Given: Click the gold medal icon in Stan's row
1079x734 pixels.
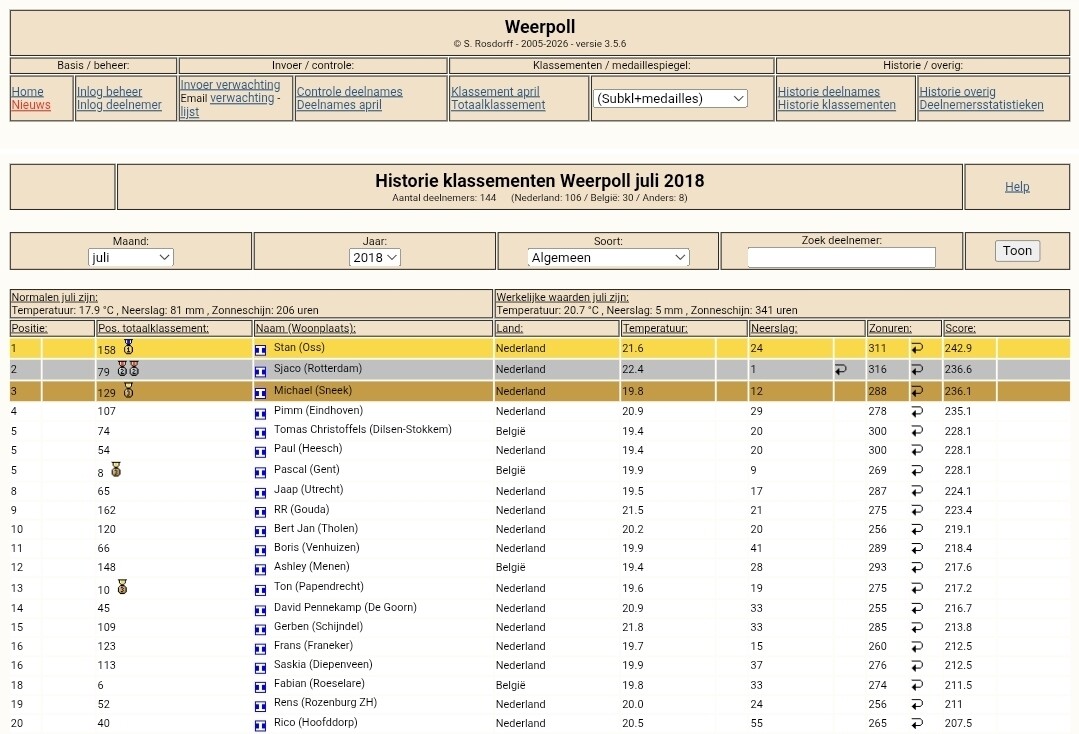Looking at the screenshot, I should (128, 348).
